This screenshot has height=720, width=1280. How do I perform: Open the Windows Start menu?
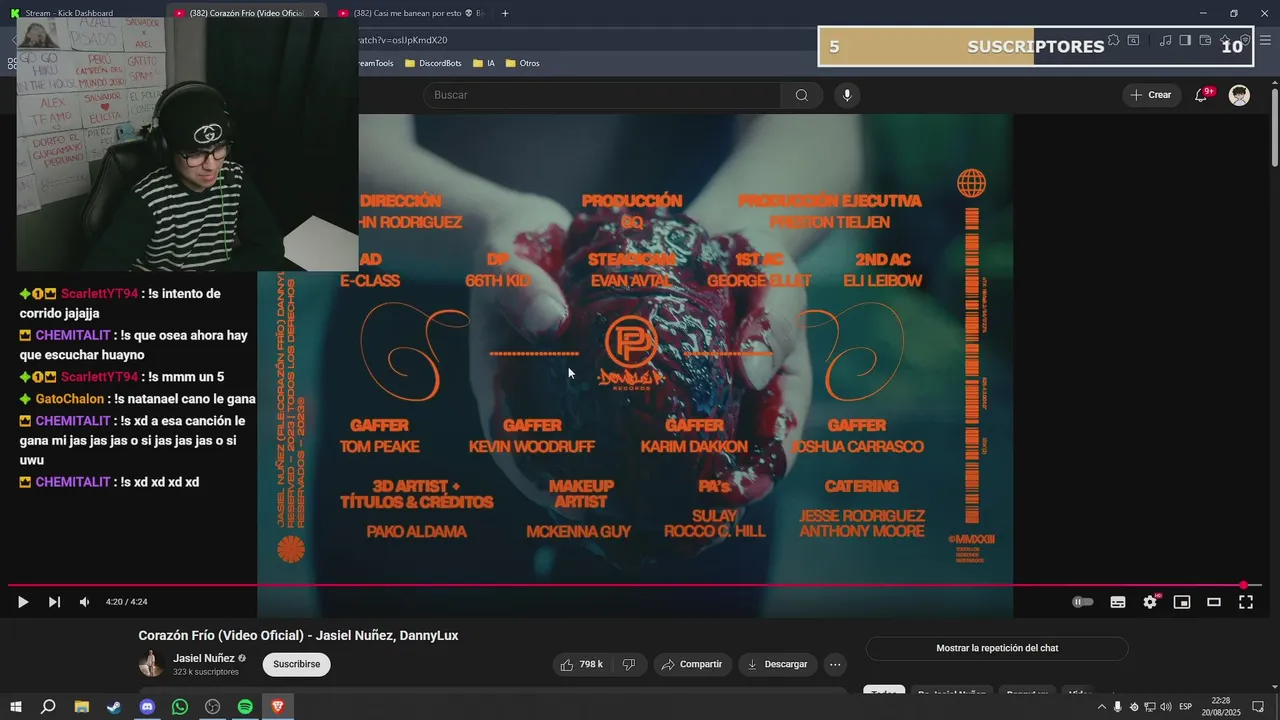[x=15, y=707]
